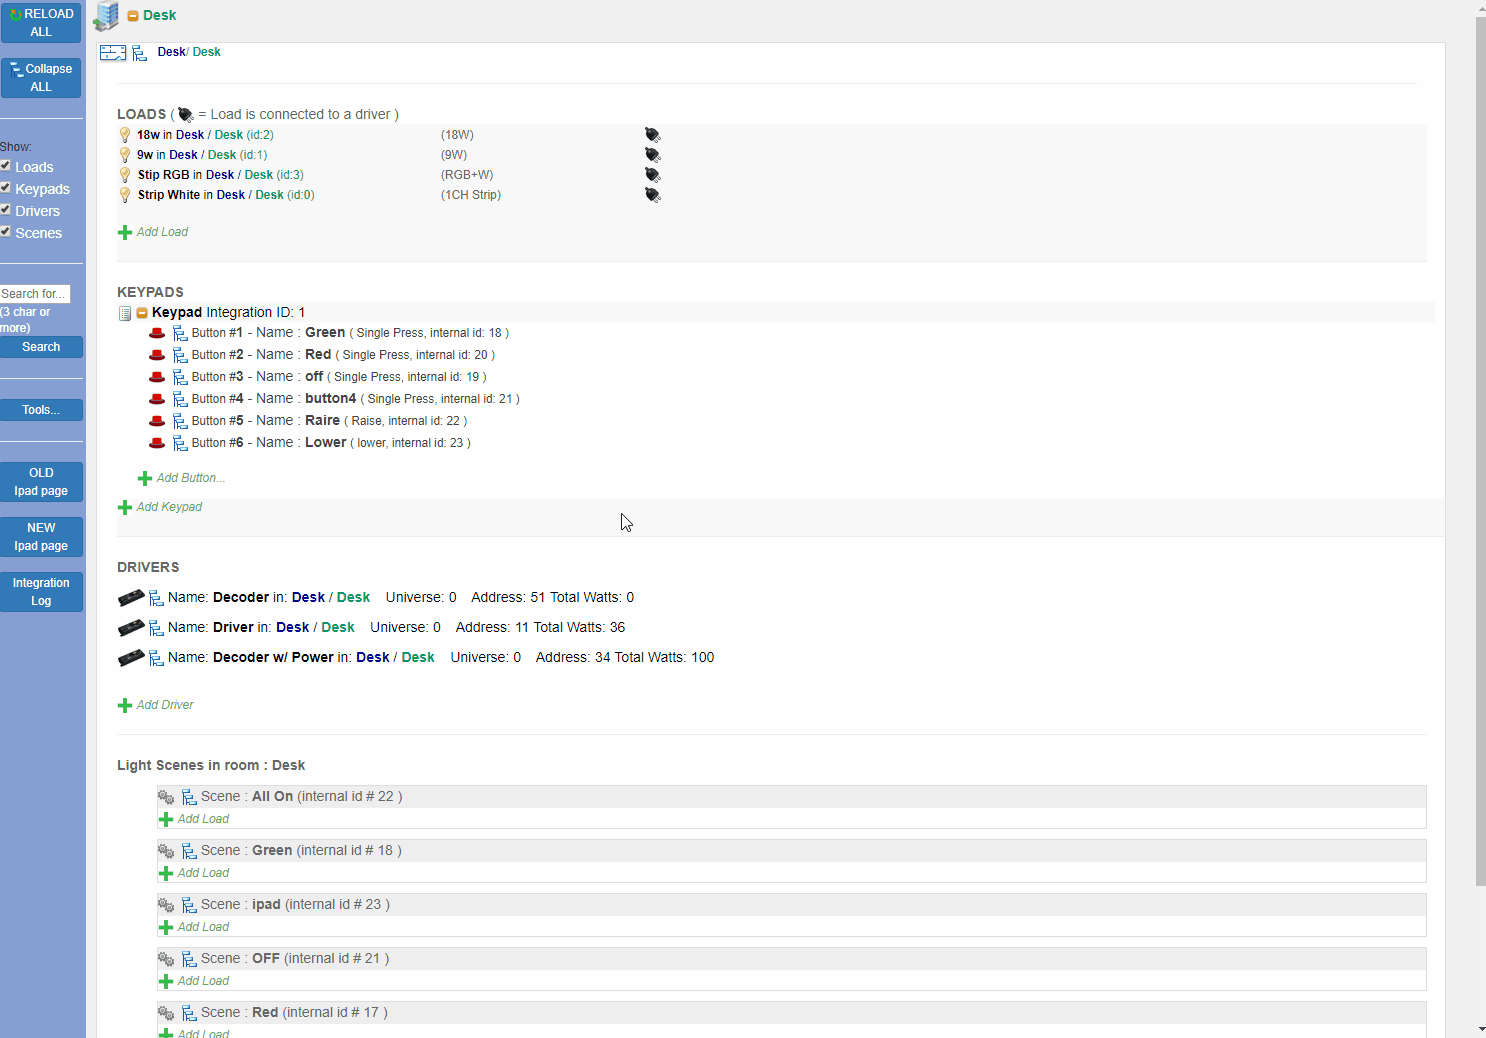1486x1038 pixels.
Task: Toggle the Keypads show checkbox
Action: (x=6, y=188)
